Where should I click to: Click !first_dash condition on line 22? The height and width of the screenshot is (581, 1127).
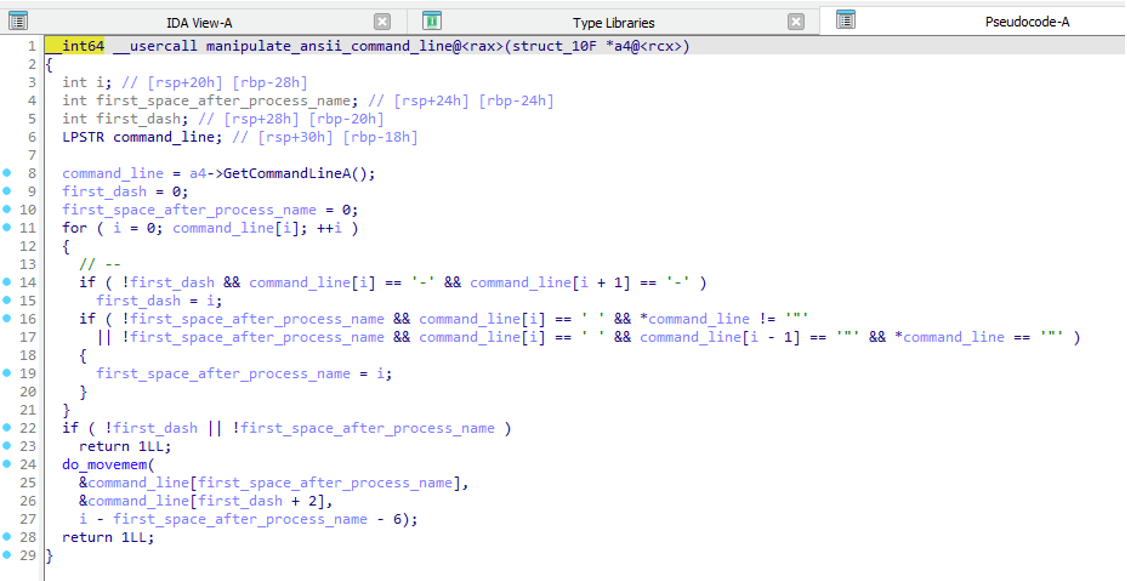coord(151,429)
